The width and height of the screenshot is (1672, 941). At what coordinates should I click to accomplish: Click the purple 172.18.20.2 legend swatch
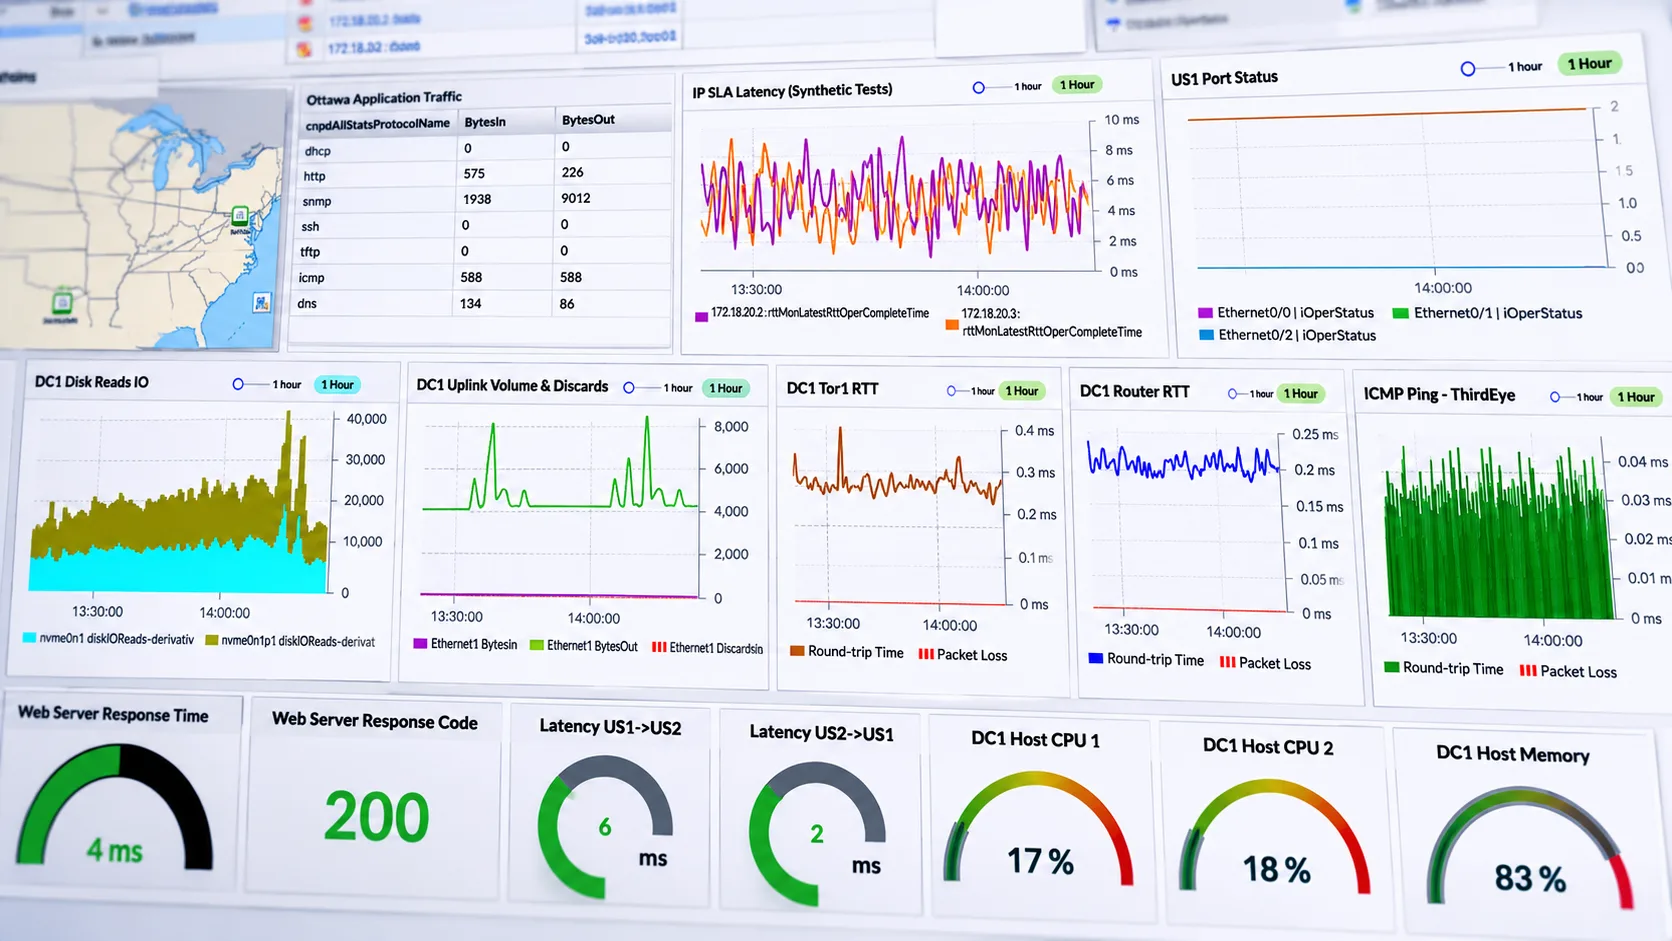point(701,316)
